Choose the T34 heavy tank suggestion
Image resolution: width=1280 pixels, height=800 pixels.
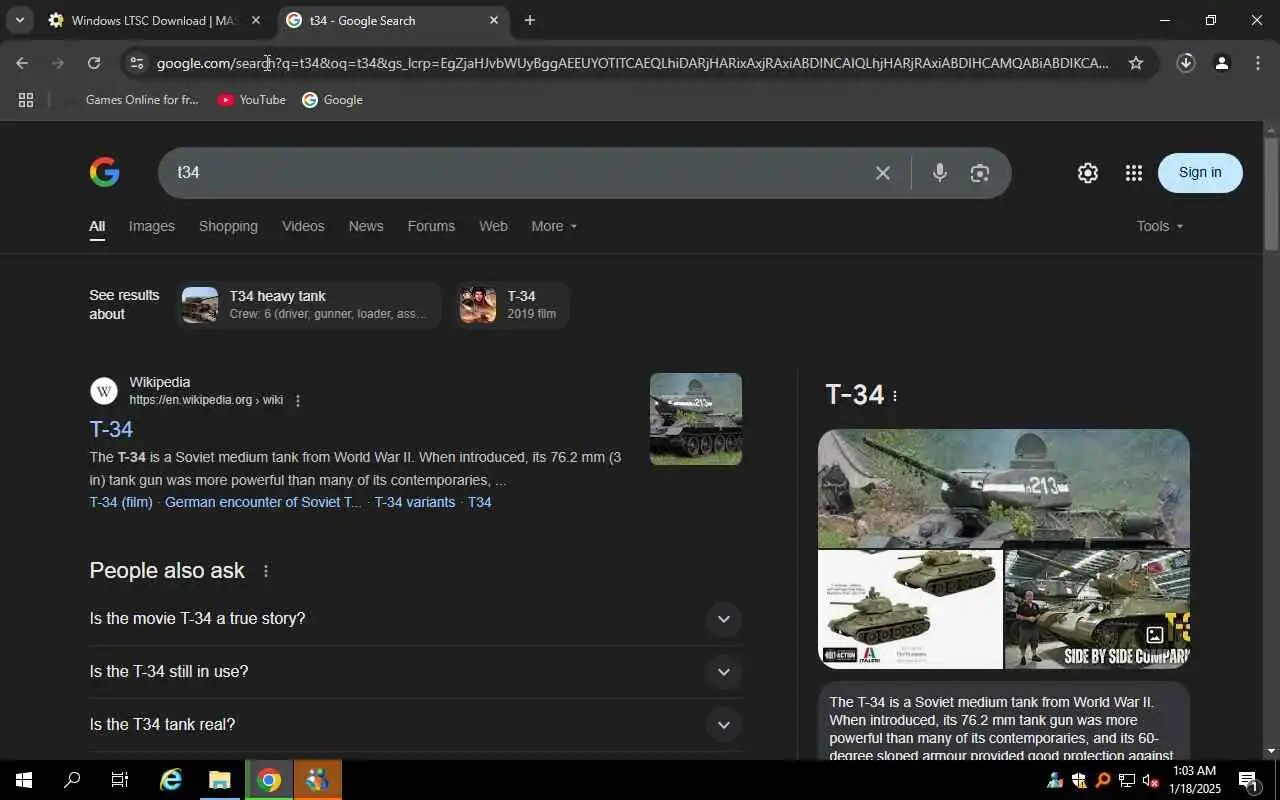[x=309, y=305]
